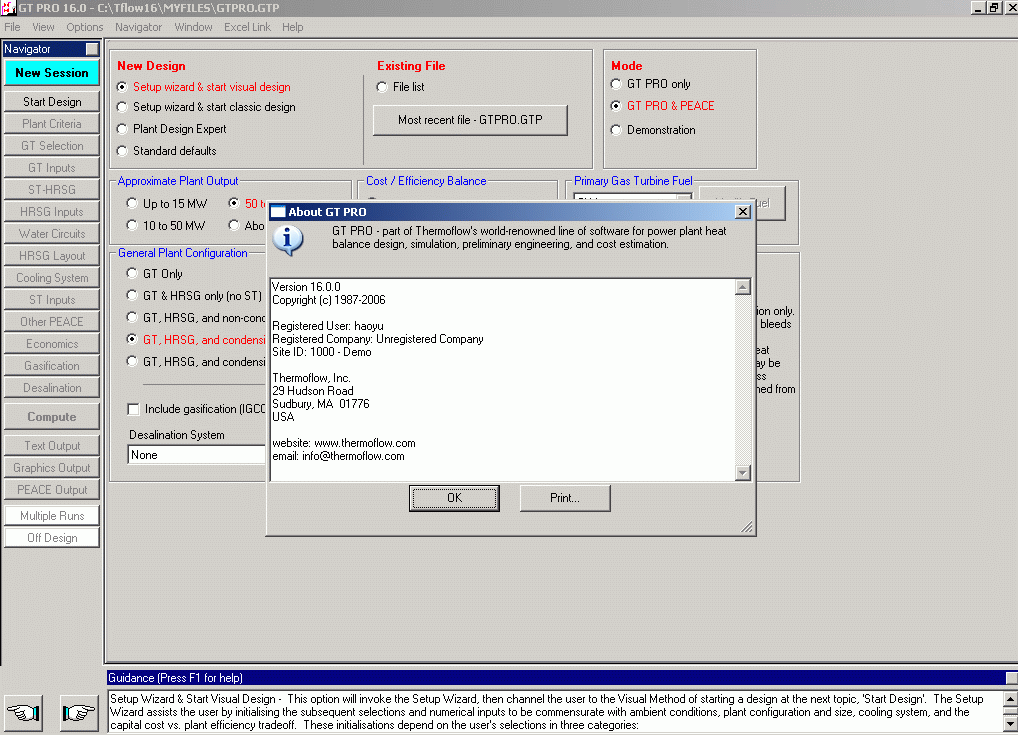This screenshot has height=735, width=1018.
Task: Click the Other PEACE navigator button
Action: (52, 322)
